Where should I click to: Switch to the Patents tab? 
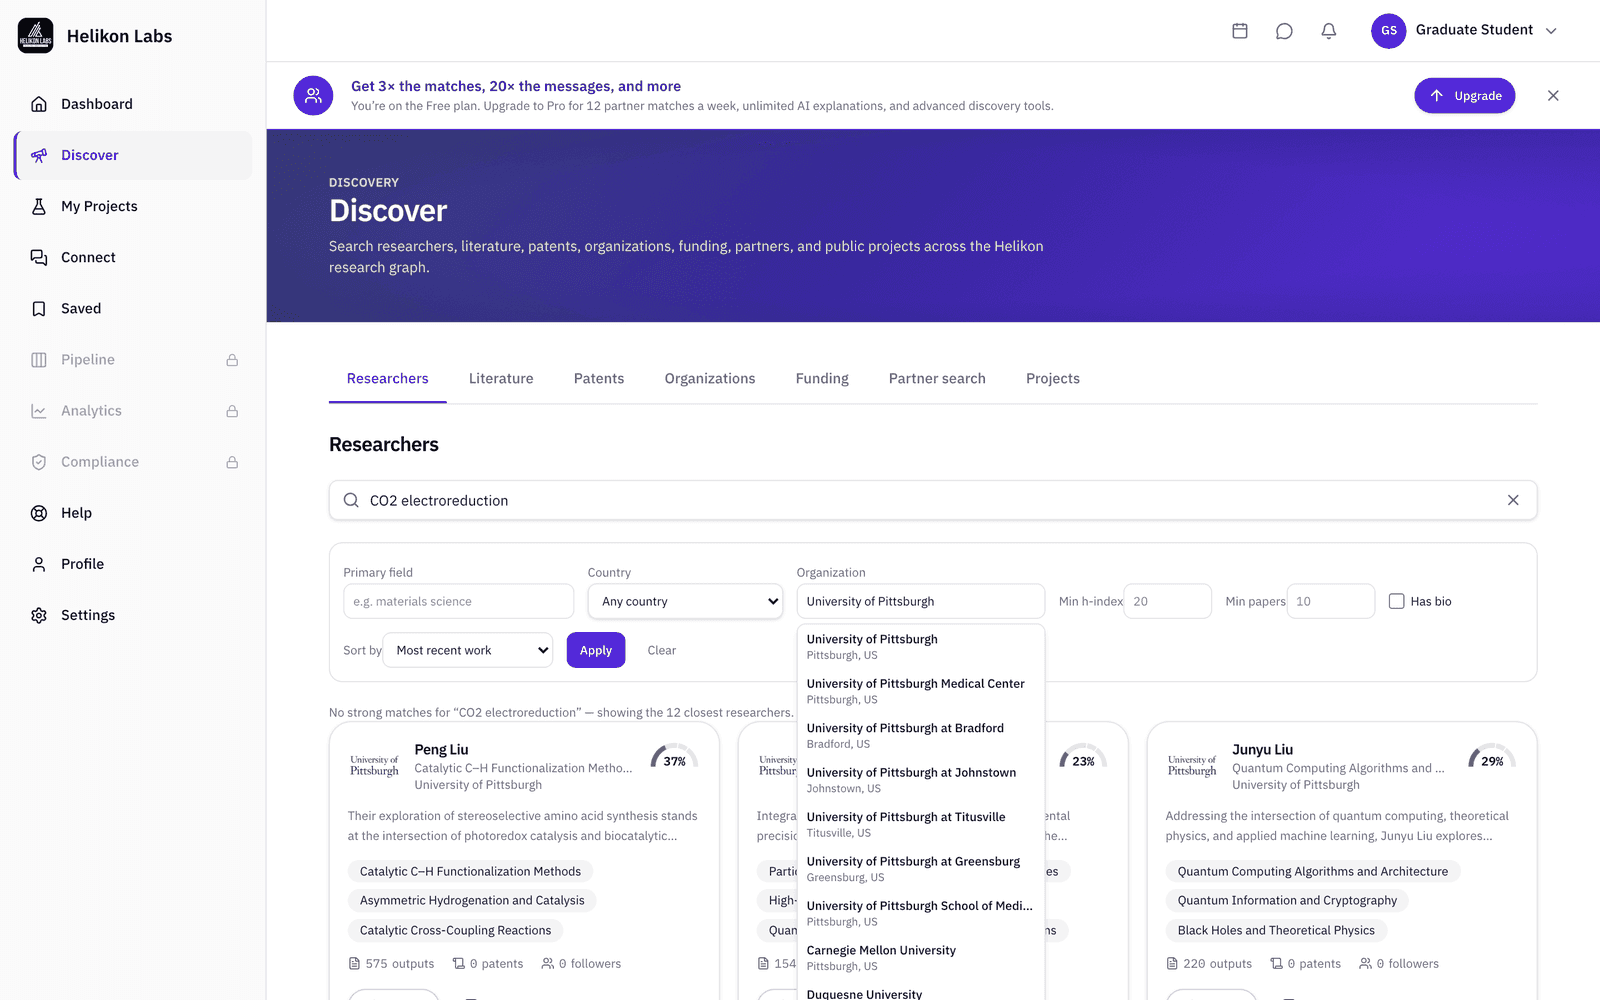(599, 378)
